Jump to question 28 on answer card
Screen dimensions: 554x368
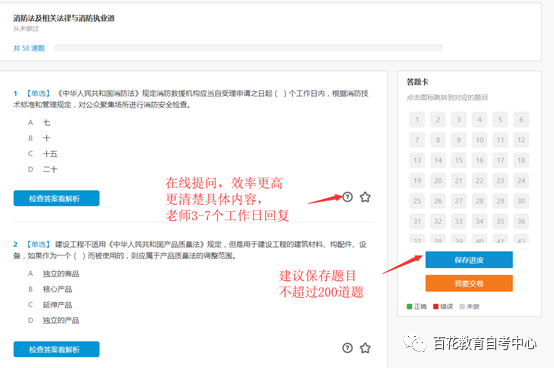click(x=479, y=201)
